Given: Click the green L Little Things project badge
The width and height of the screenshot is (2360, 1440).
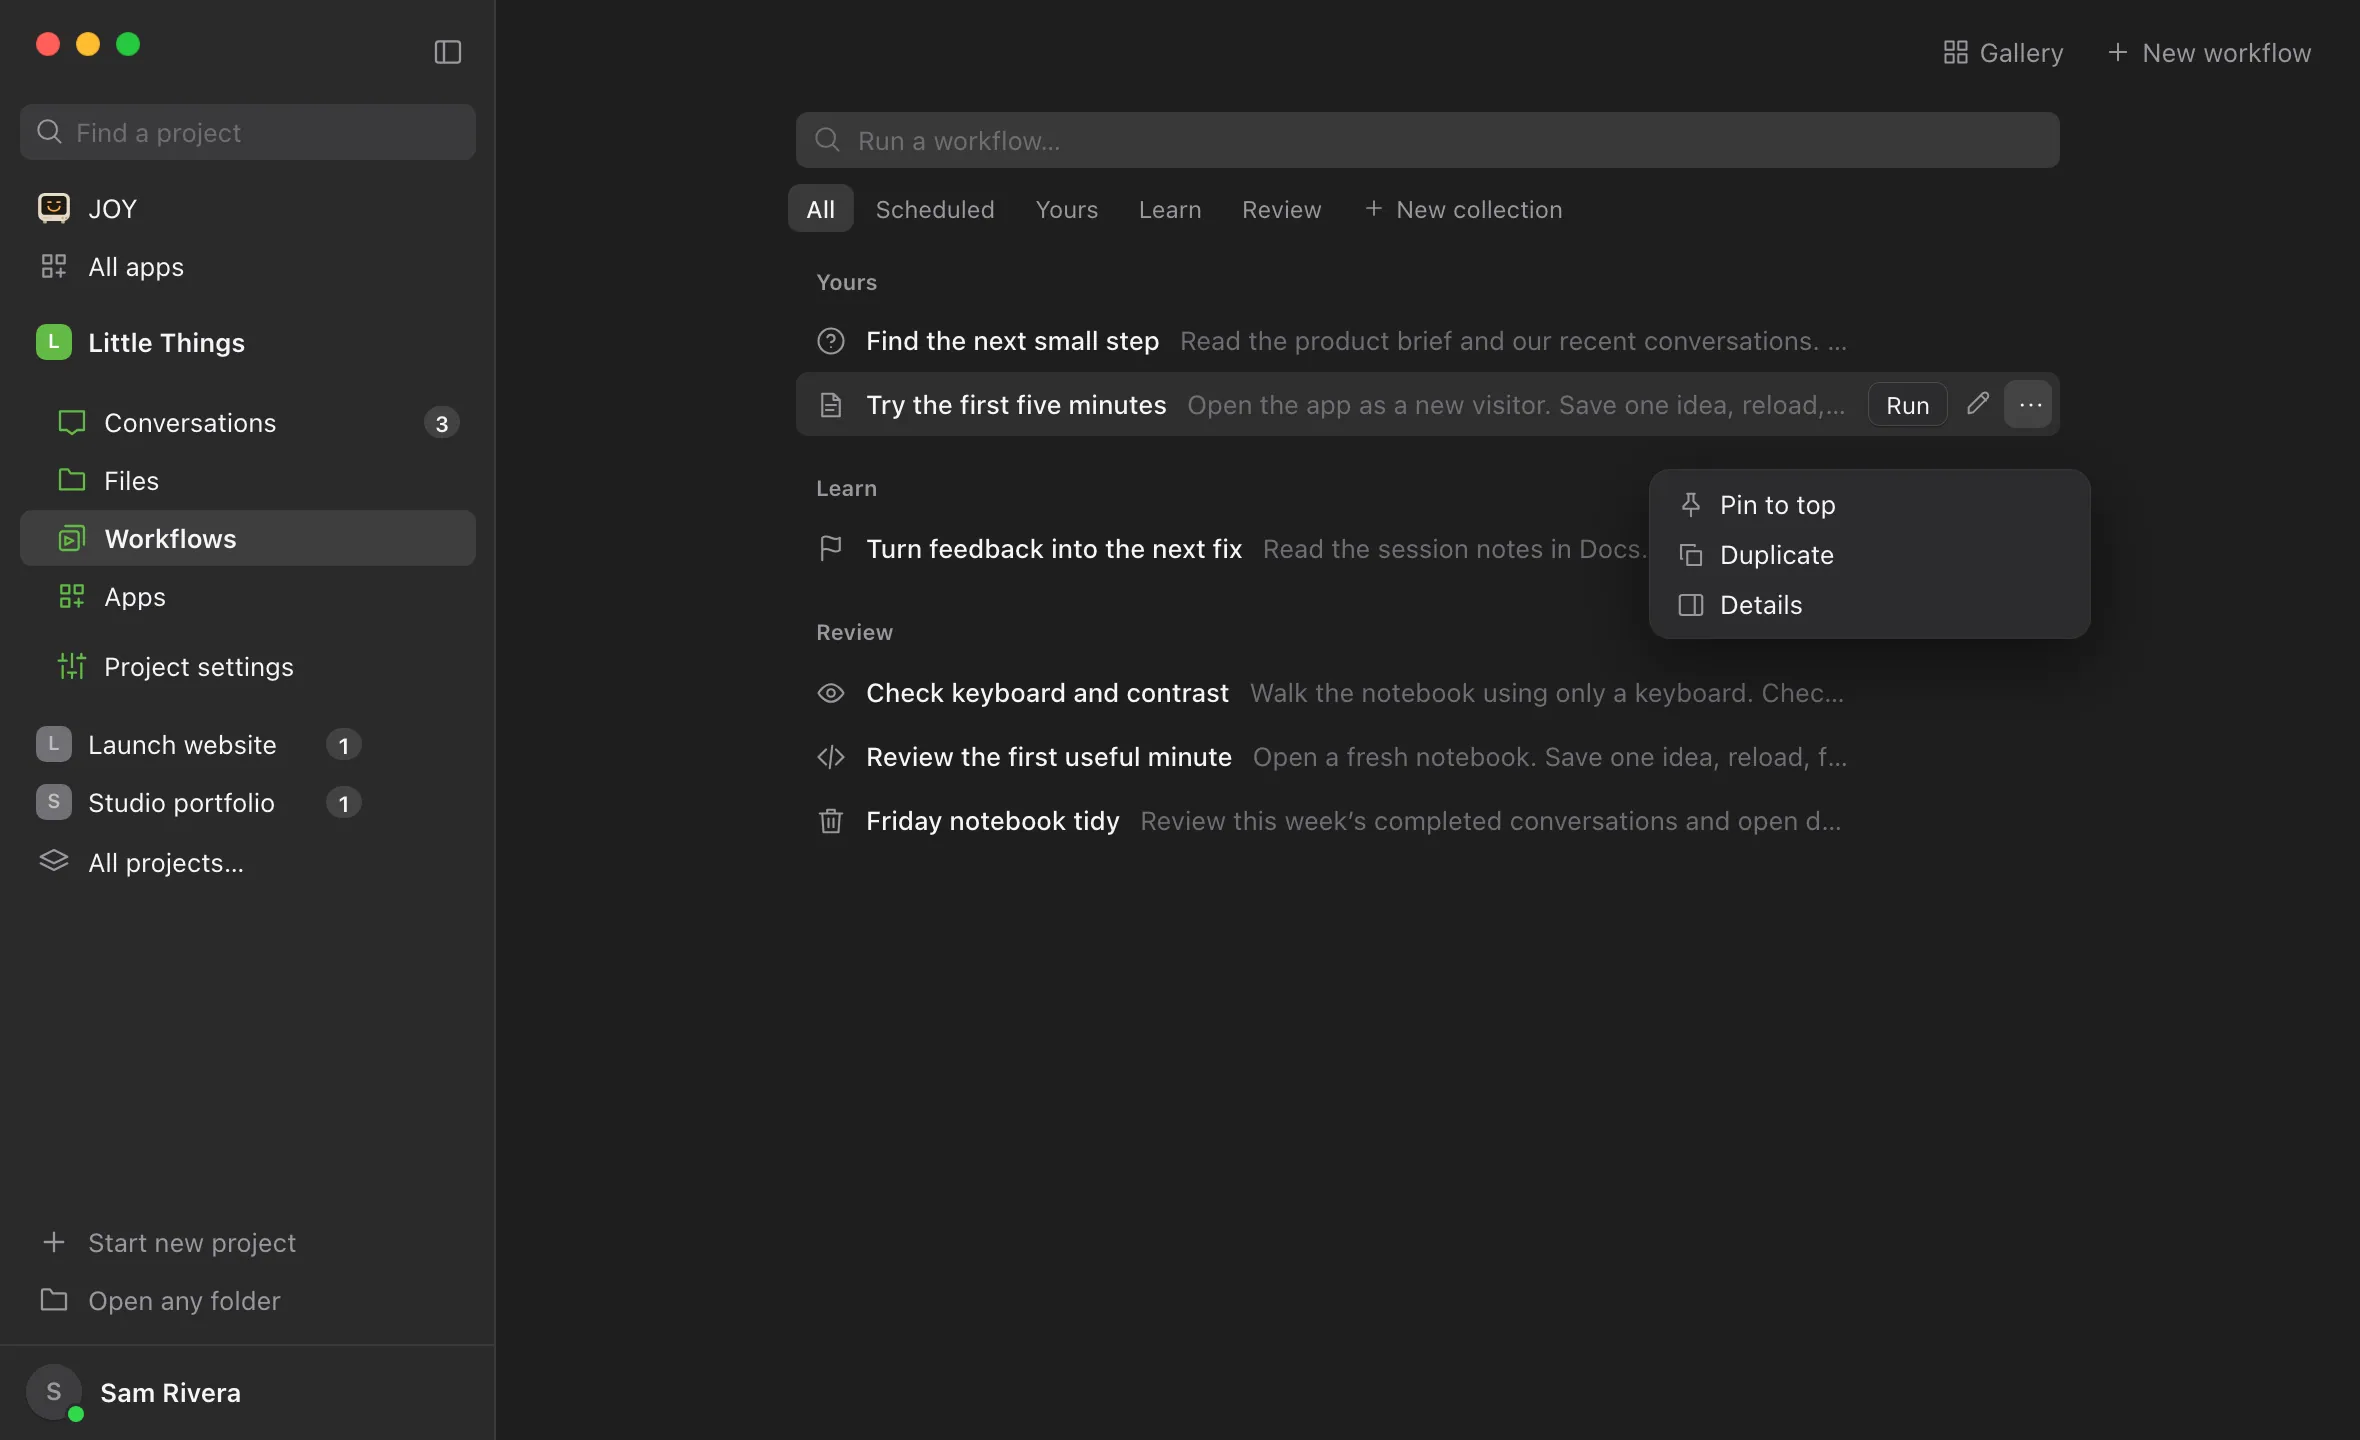Looking at the screenshot, I should 54,342.
